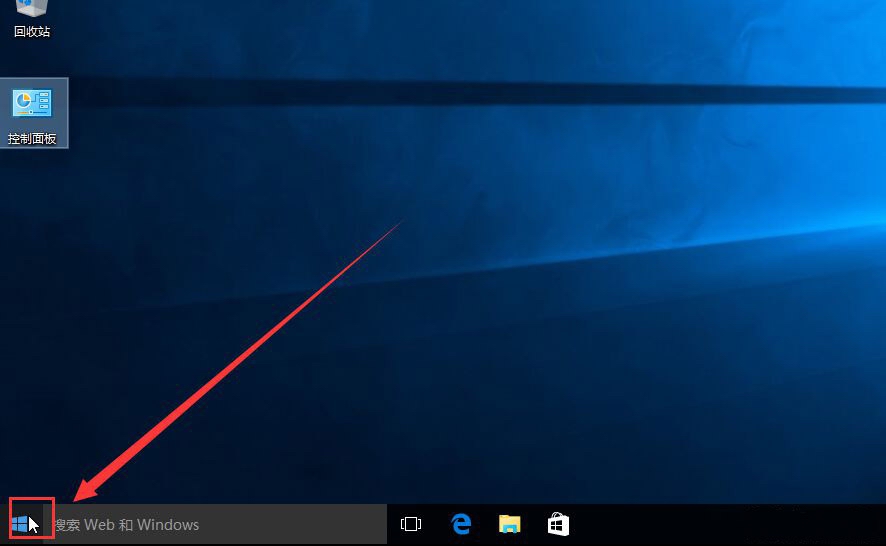Screen dimensions: 886x546
Task: Open File Explorer from the taskbar
Action: point(509,524)
